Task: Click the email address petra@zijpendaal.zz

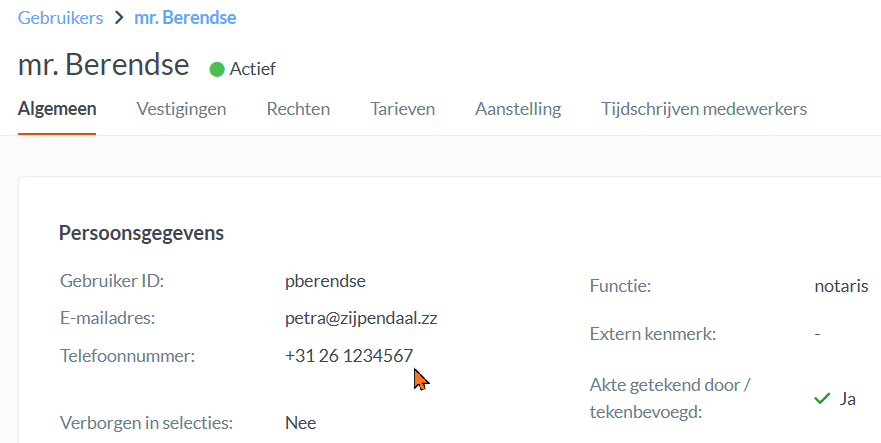Action: point(361,318)
